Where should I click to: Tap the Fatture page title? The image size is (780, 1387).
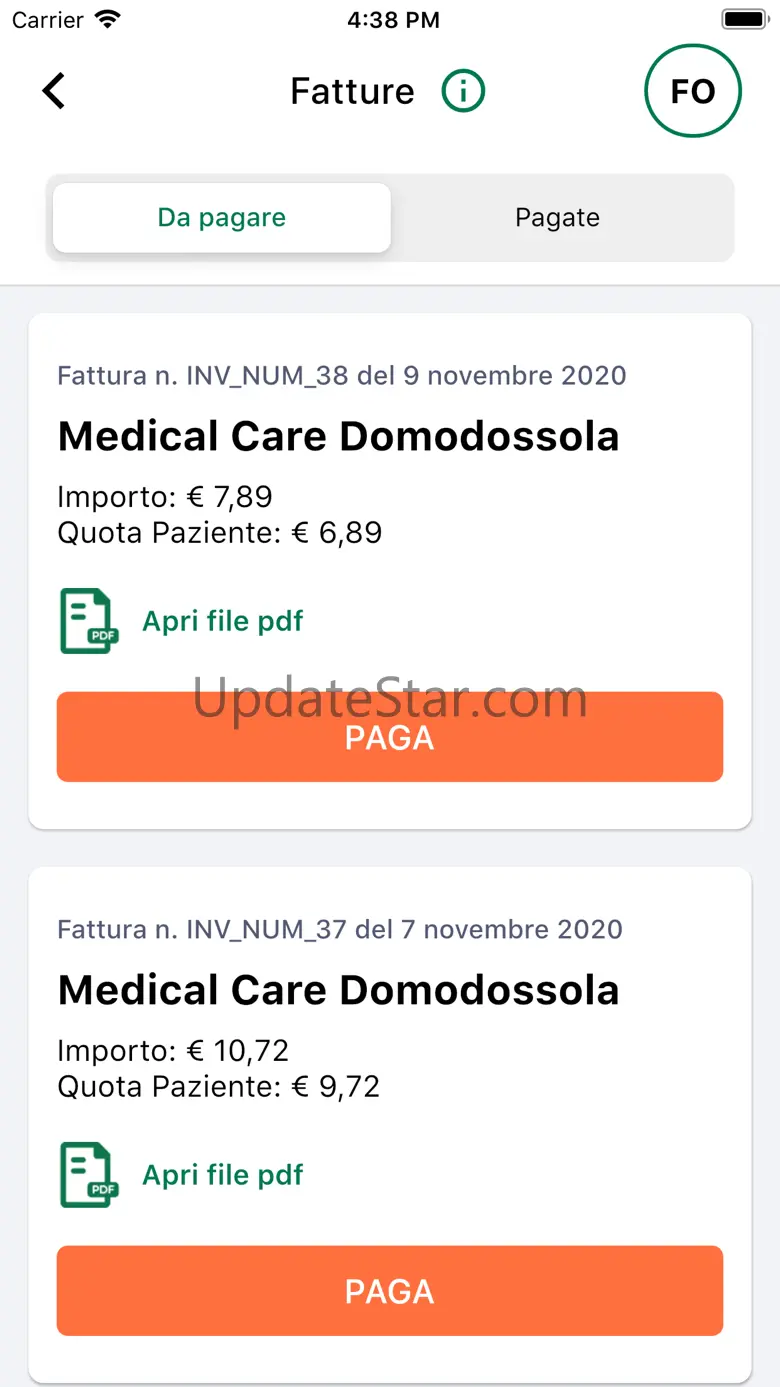[352, 92]
